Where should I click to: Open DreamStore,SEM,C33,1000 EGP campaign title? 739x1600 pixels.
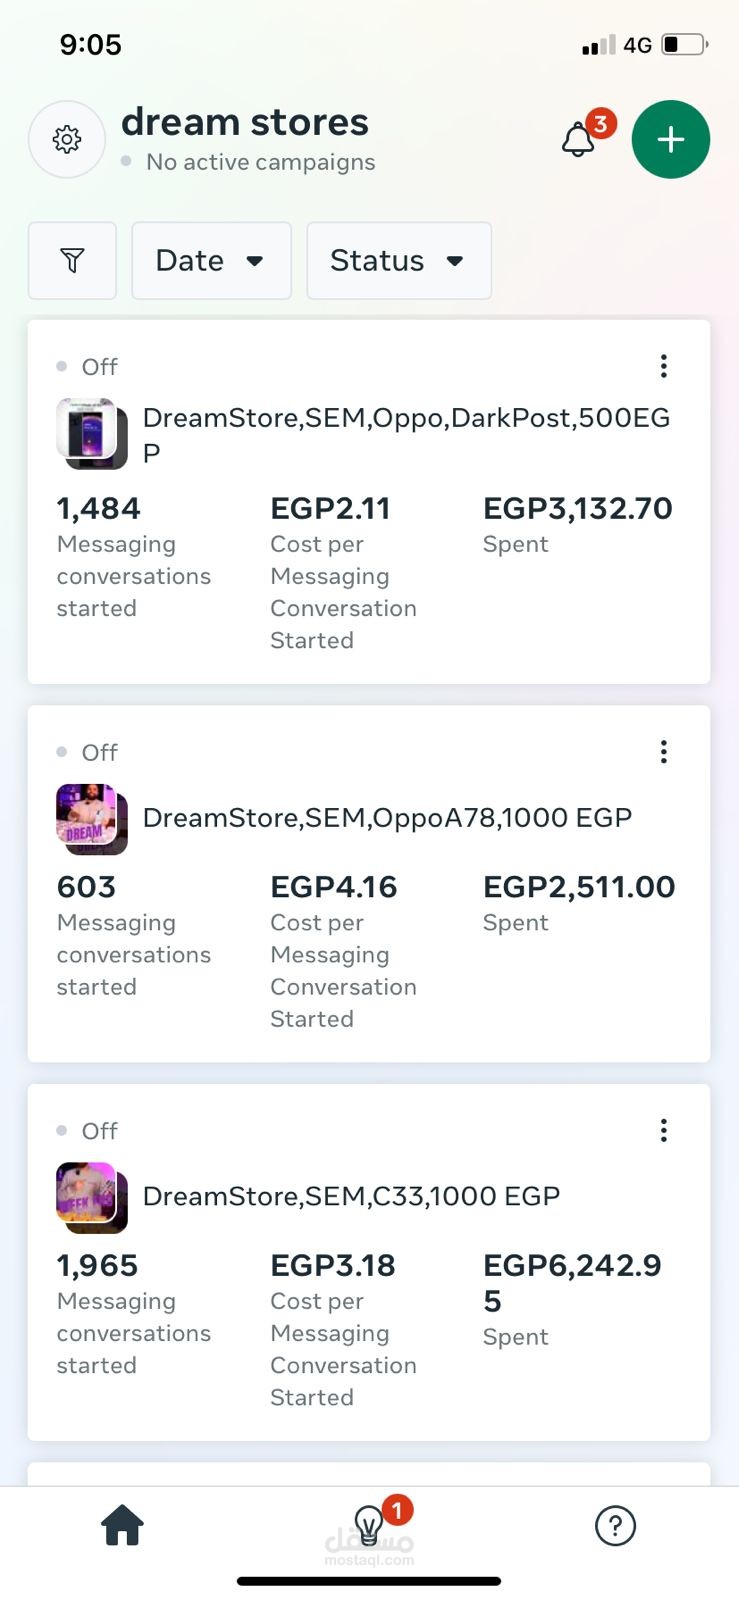coord(351,1196)
